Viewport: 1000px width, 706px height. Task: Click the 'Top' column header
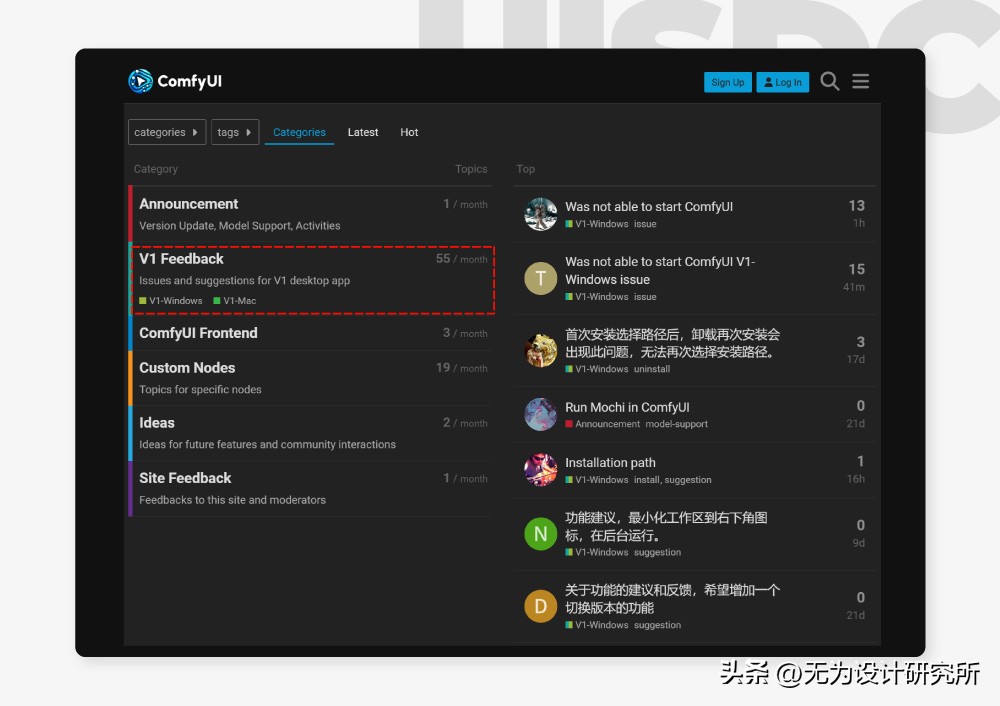pyautogui.click(x=526, y=169)
